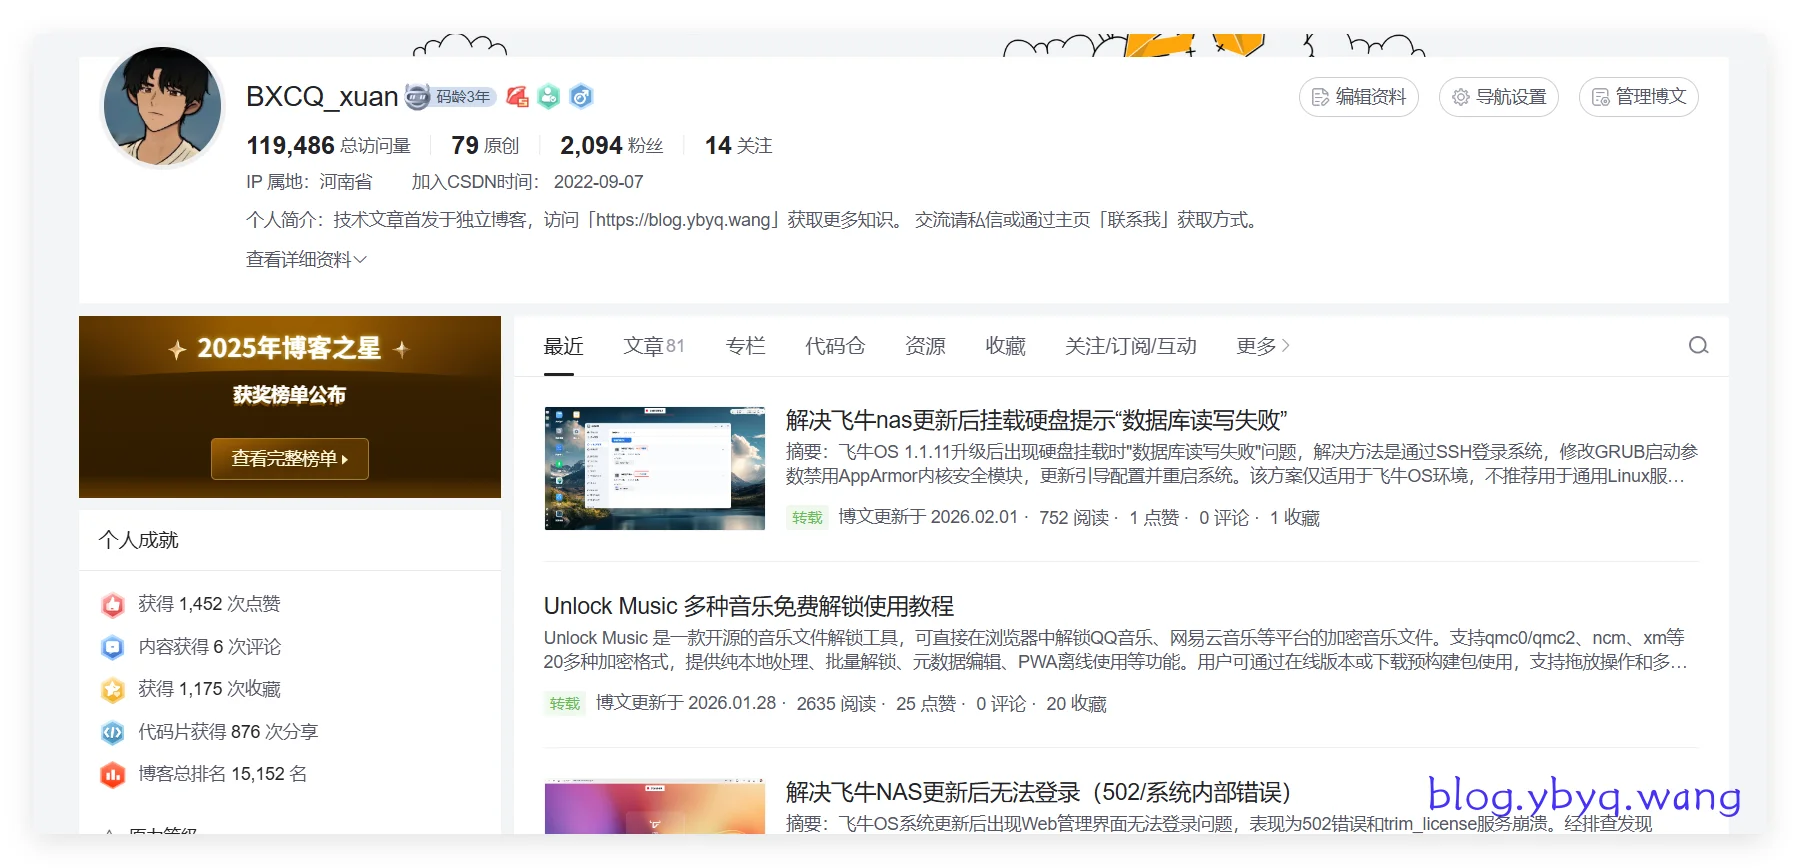Click the 查看完整榜单 button on banner
1801x868 pixels.
(x=290, y=459)
